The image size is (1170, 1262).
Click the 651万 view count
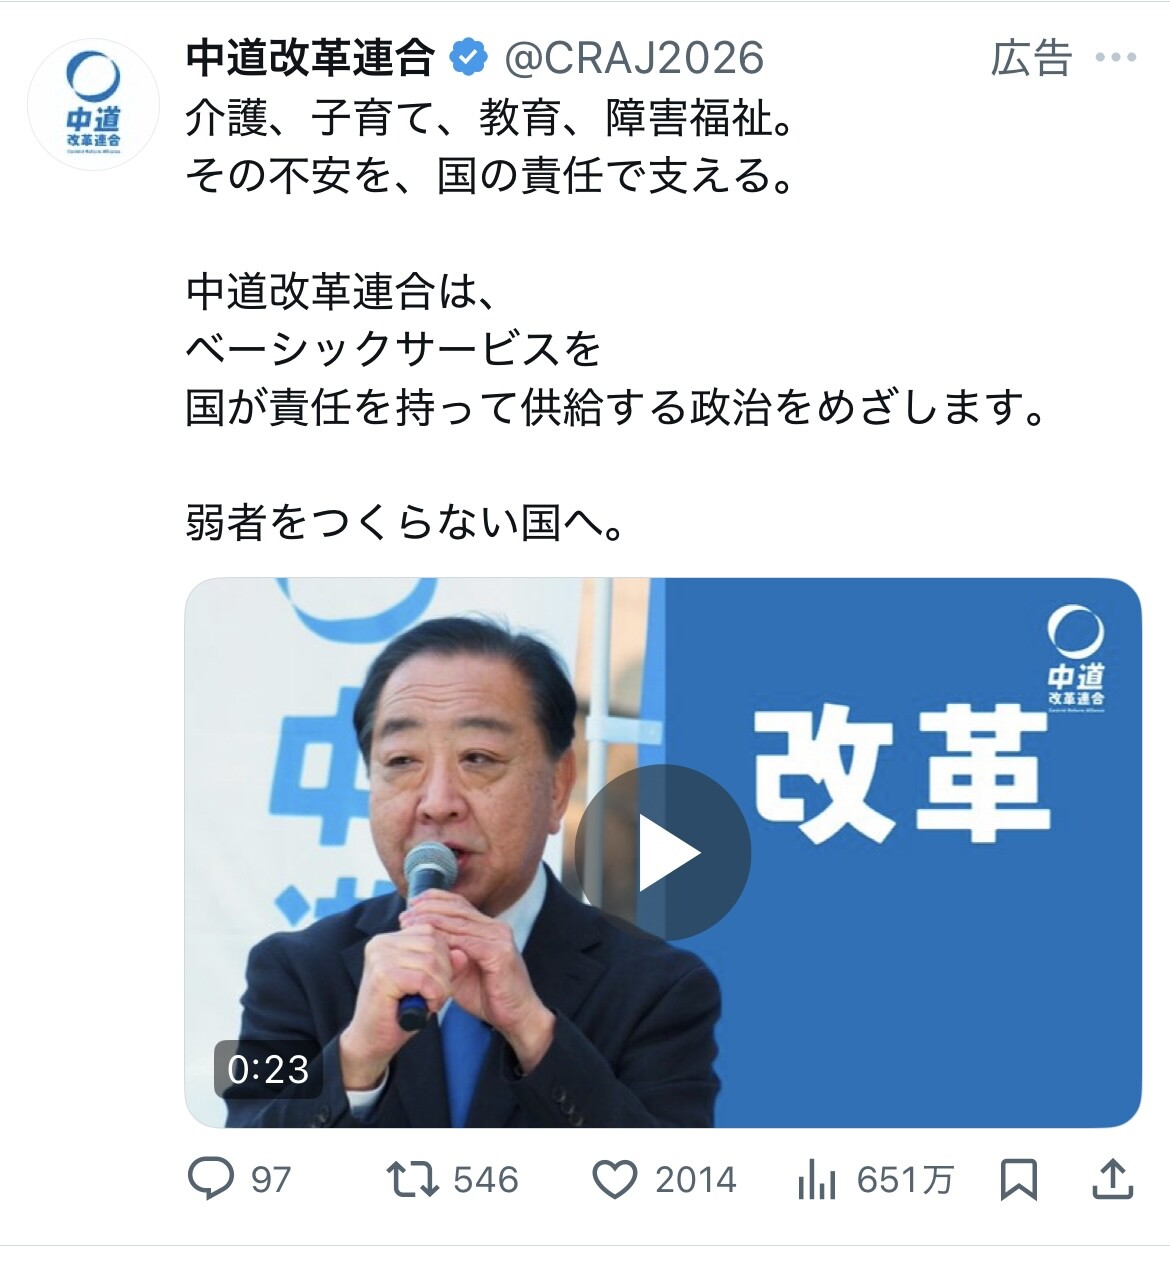tap(905, 1180)
